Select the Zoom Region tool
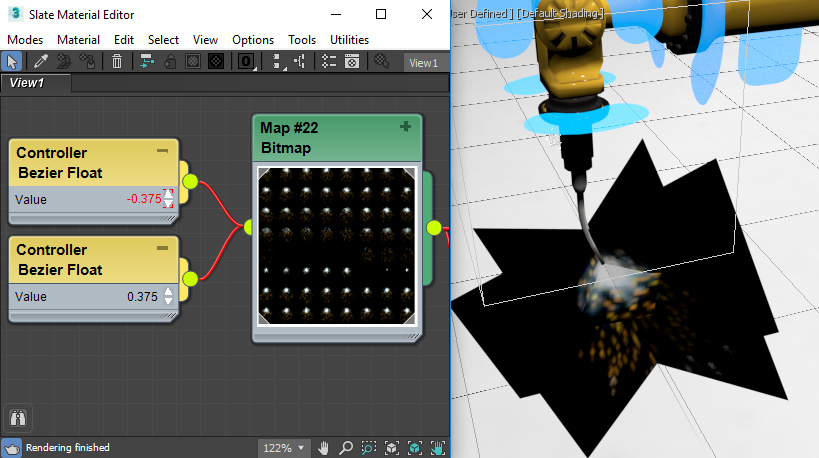This screenshot has height=458, width=819. (x=369, y=448)
